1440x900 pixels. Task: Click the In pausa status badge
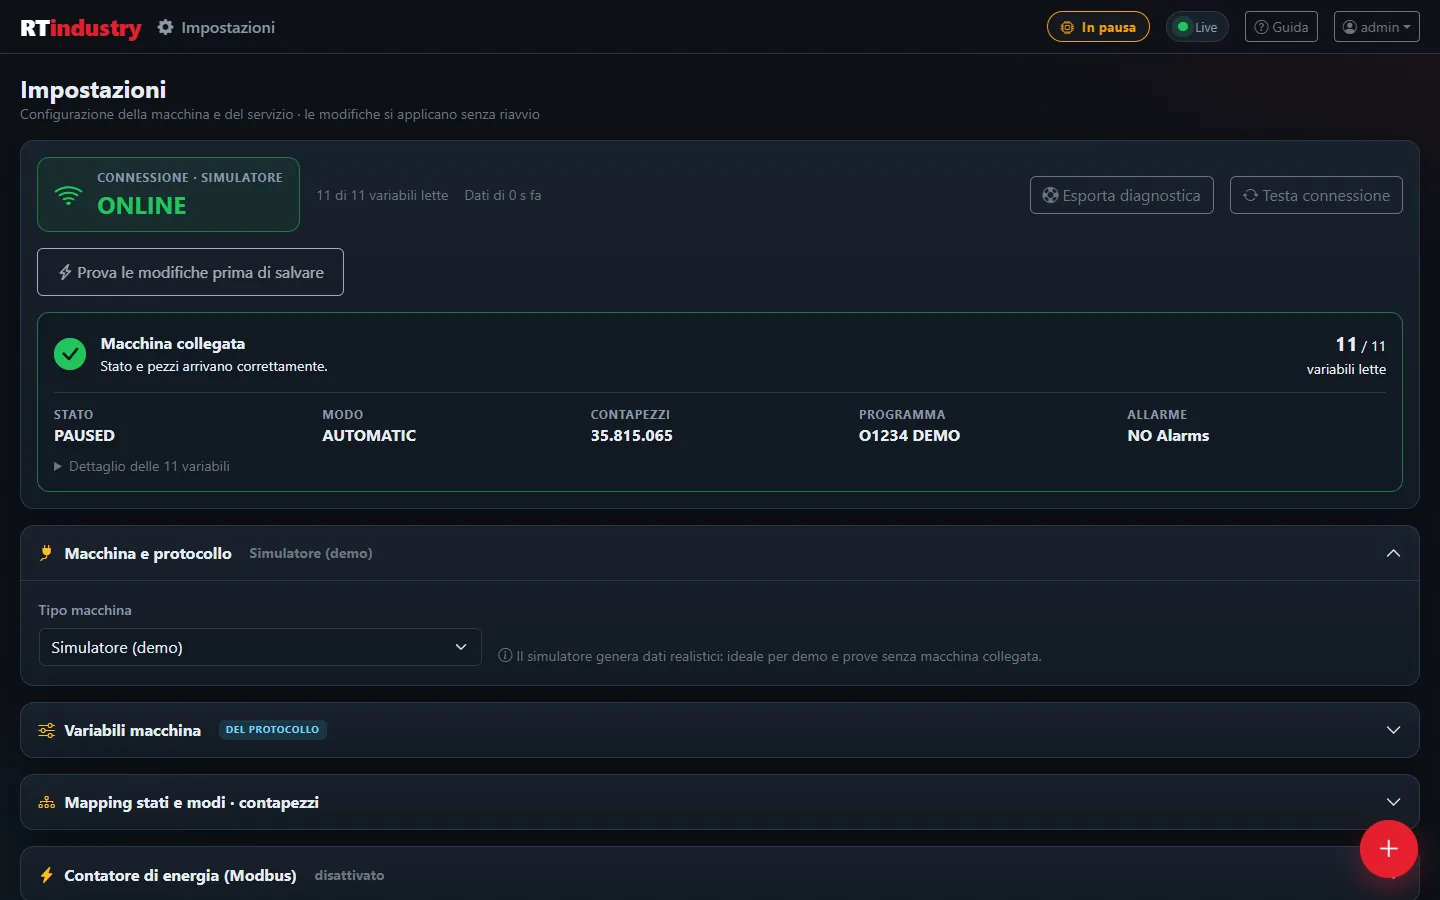[1098, 27]
